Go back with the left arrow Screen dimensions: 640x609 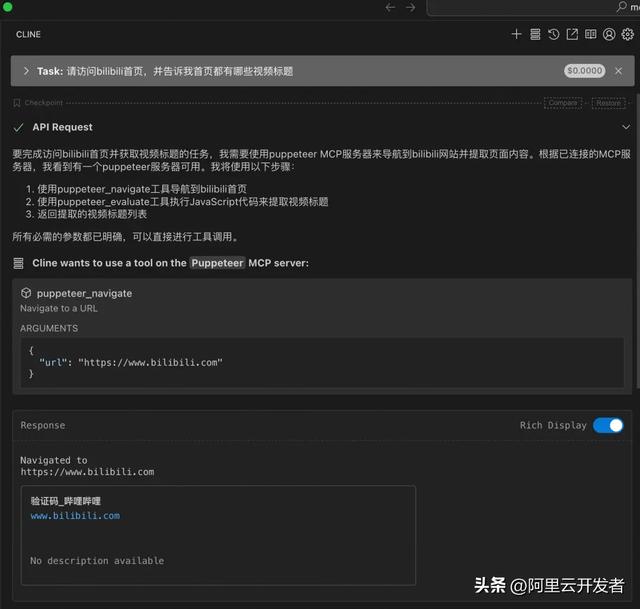click(x=390, y=7)
